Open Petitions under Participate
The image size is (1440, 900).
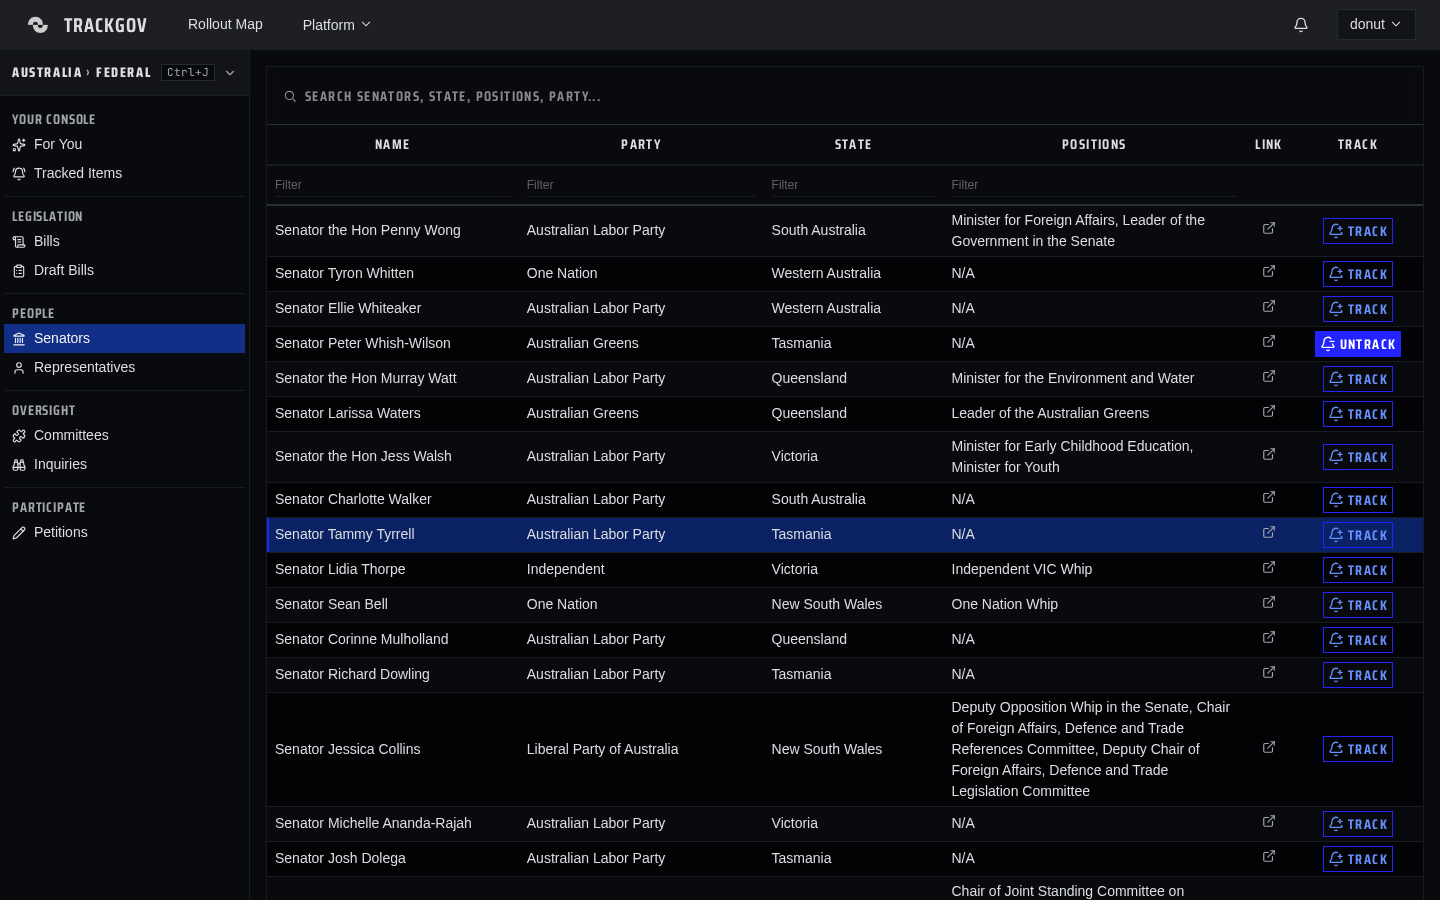click(124, 533)
